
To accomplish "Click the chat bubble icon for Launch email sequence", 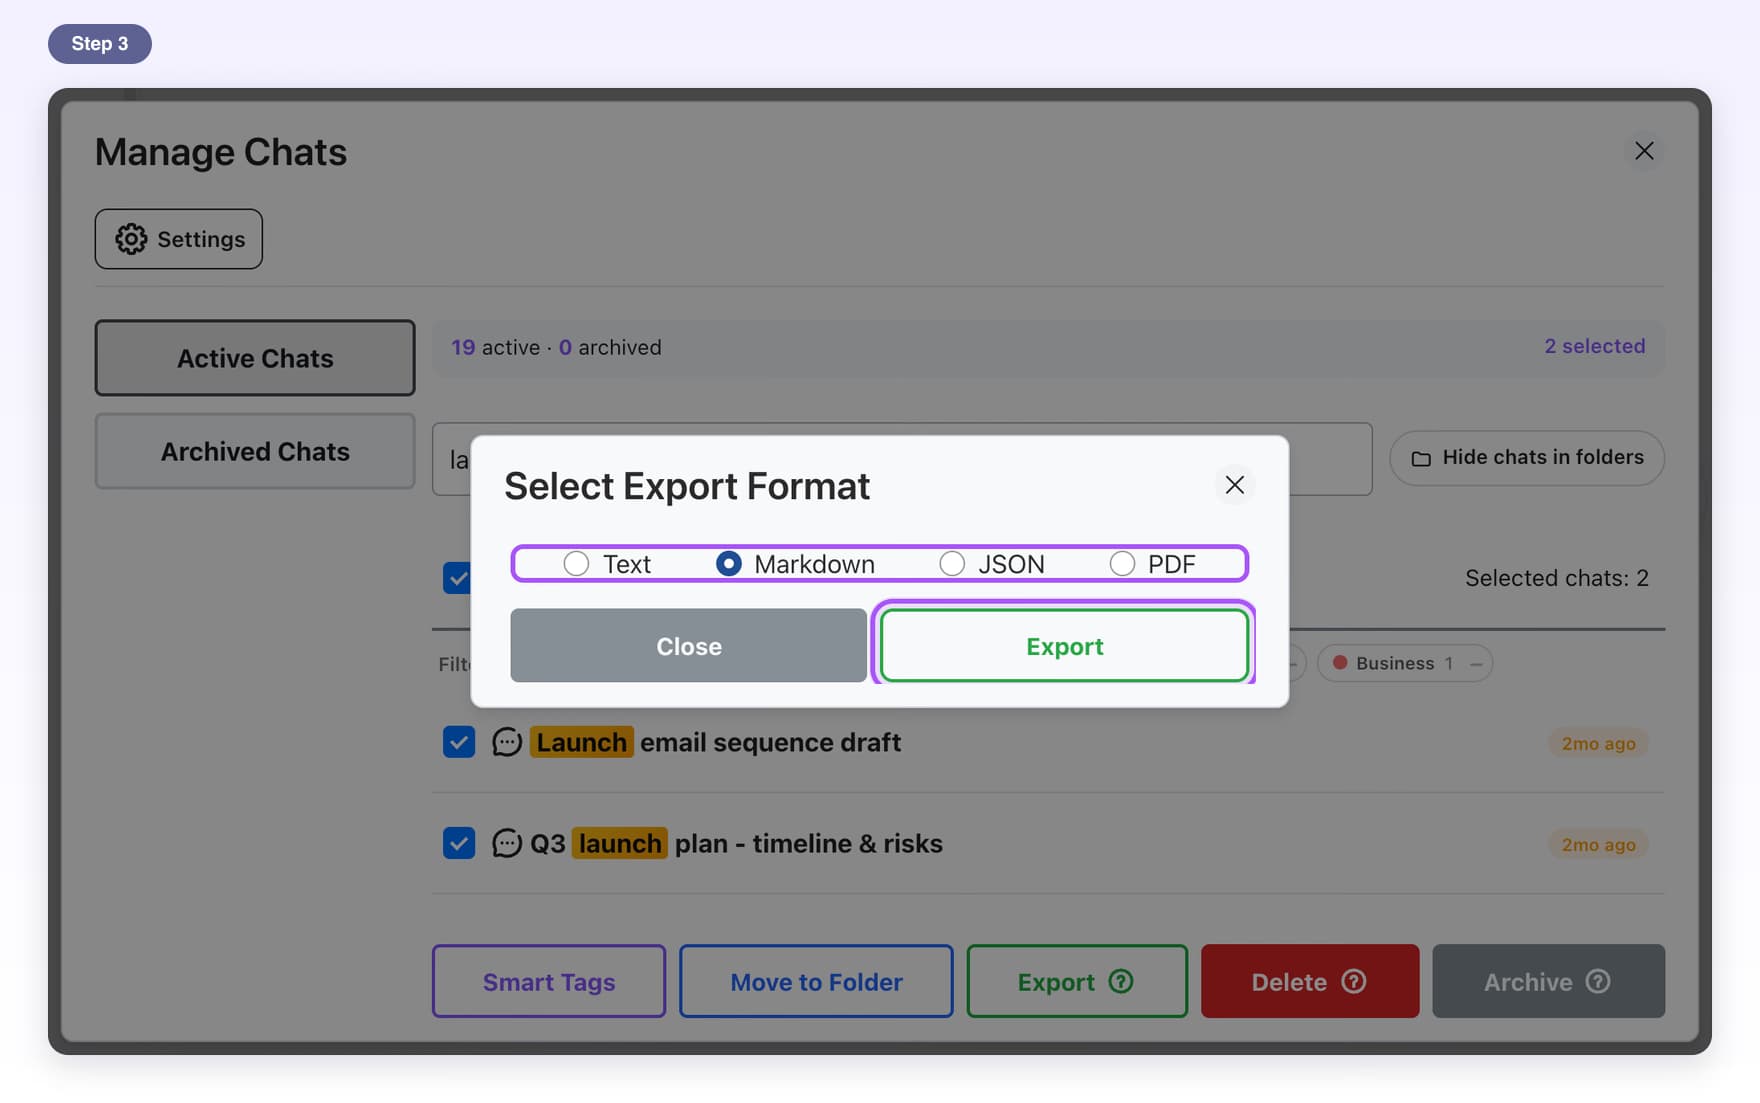I will (x=507, y=742).
